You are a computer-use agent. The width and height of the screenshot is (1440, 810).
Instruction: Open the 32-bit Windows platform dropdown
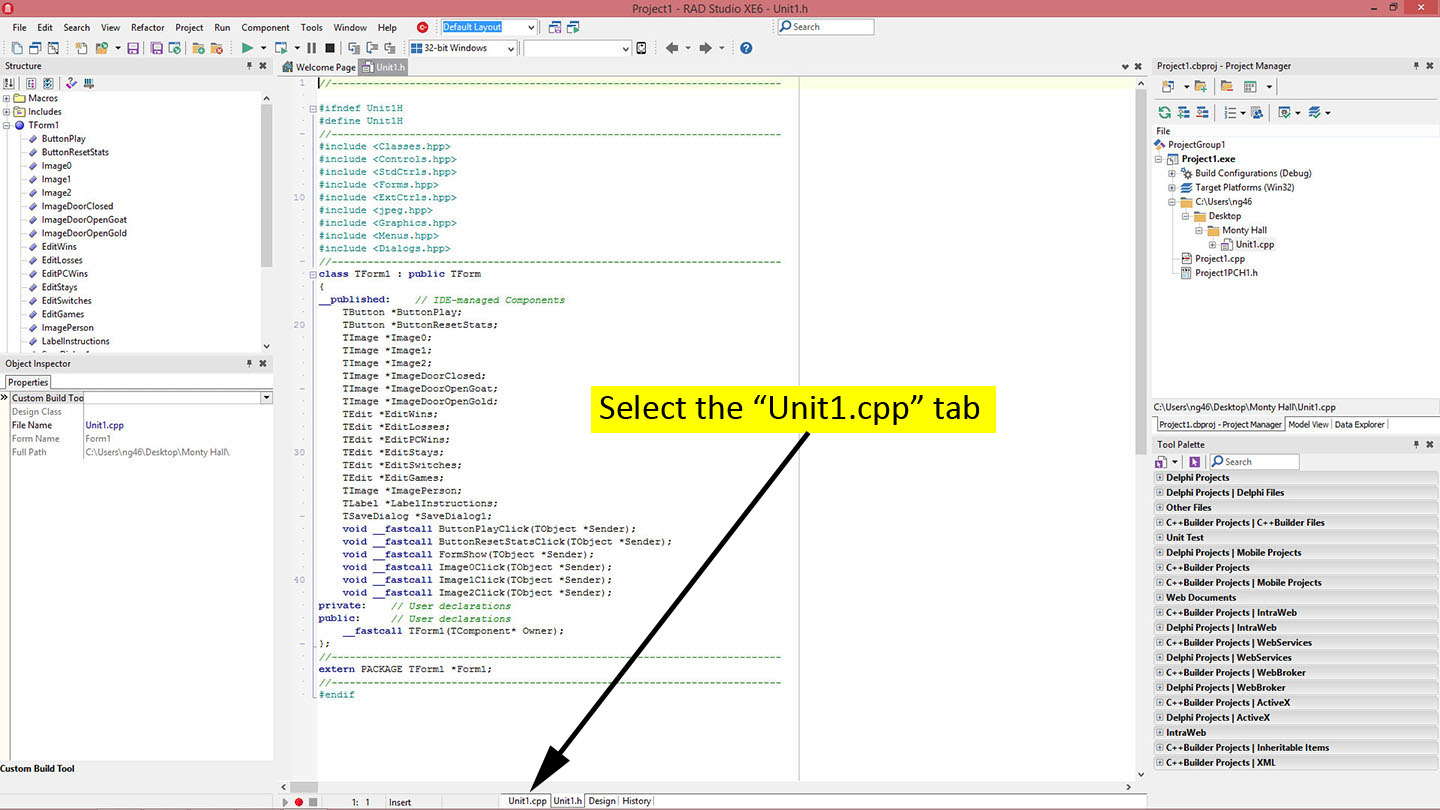tap(510, 48)
